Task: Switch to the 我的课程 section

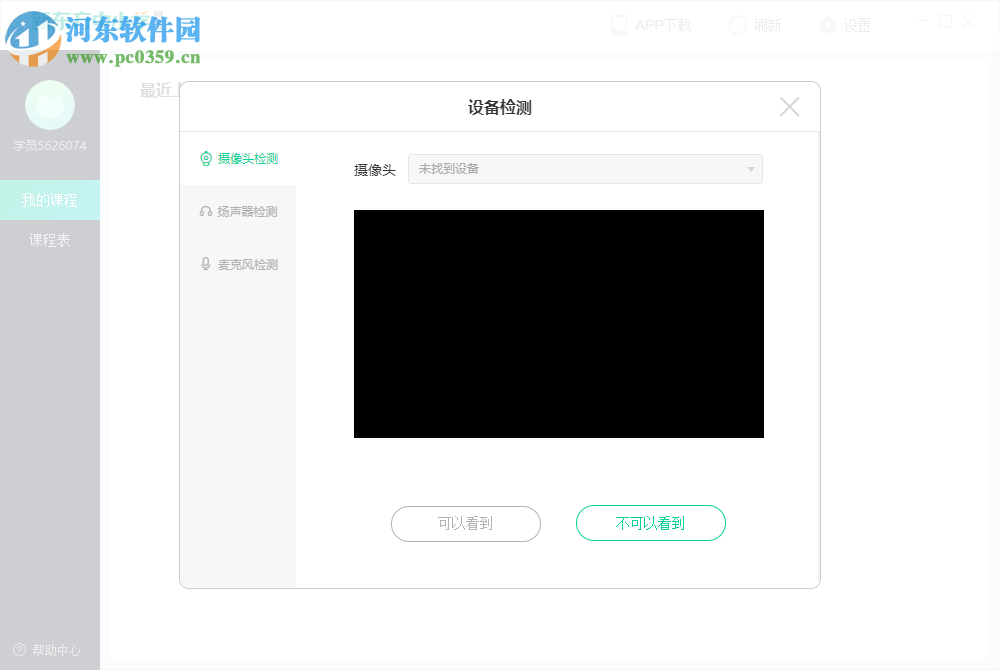Action: (50, 199)
